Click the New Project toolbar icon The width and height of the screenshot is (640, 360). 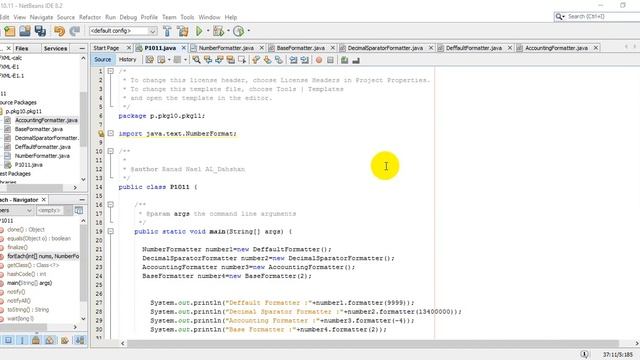pos(9,31)
